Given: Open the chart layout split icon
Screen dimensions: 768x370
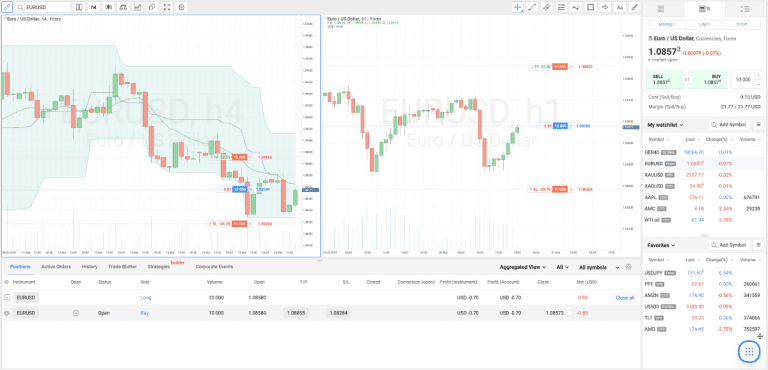Looking at the screenshot, I should 79,7.
